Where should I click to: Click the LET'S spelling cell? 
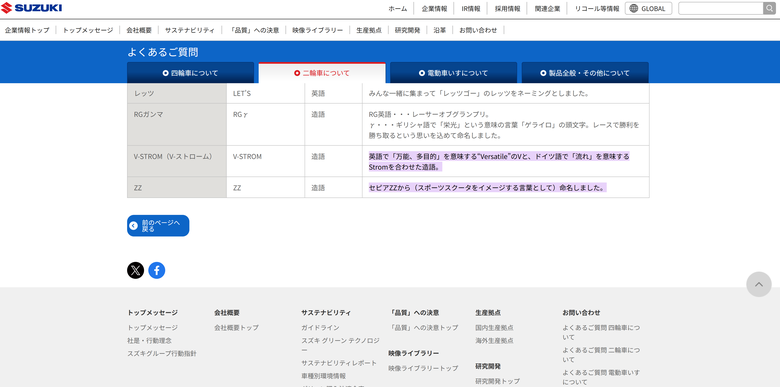(266, 93)
